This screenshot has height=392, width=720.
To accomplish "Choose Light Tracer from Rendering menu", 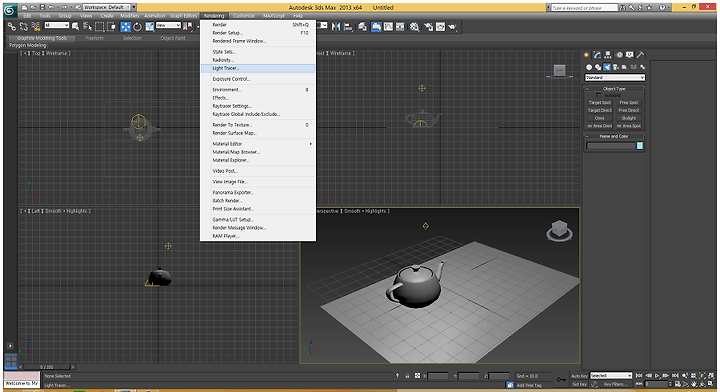I will pos(258,68).
